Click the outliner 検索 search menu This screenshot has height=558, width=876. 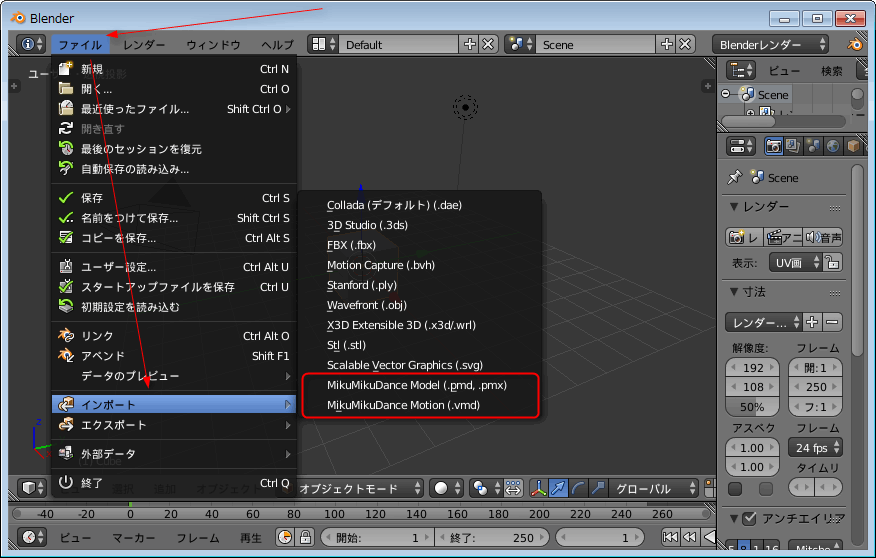(x=832, y=70)
